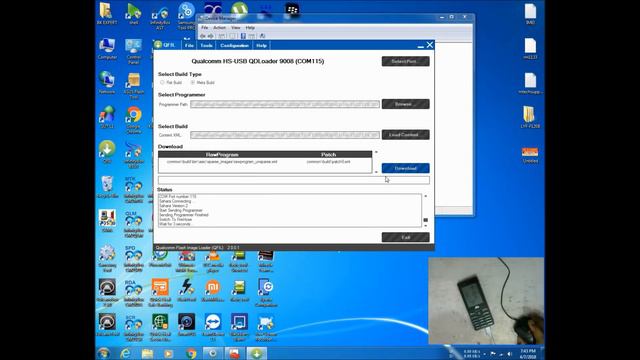
Task: Click the blue Download button
Action: (405, 168)
